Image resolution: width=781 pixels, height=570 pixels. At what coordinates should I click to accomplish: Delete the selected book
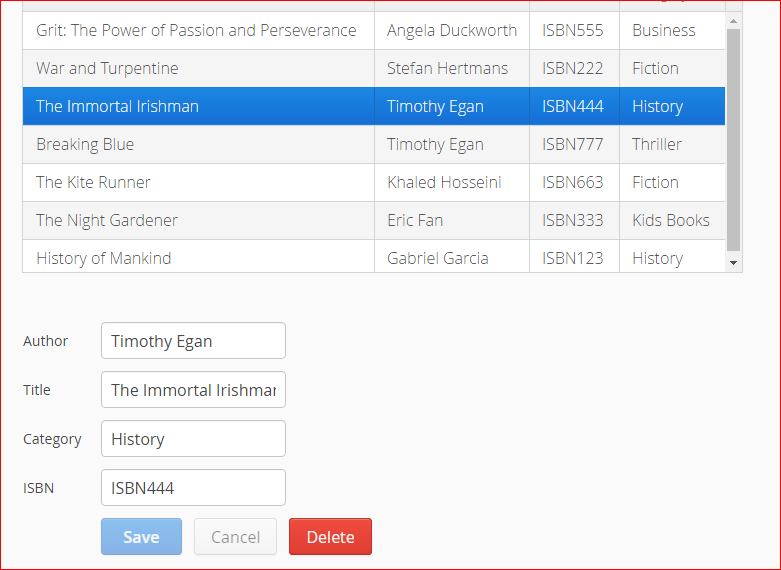click(330, 537)
